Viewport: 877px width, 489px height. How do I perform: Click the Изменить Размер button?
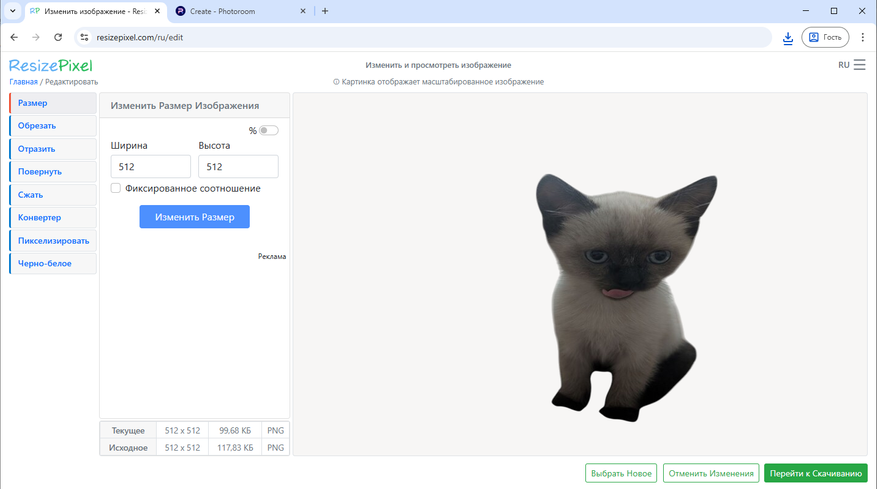point(195,217)
